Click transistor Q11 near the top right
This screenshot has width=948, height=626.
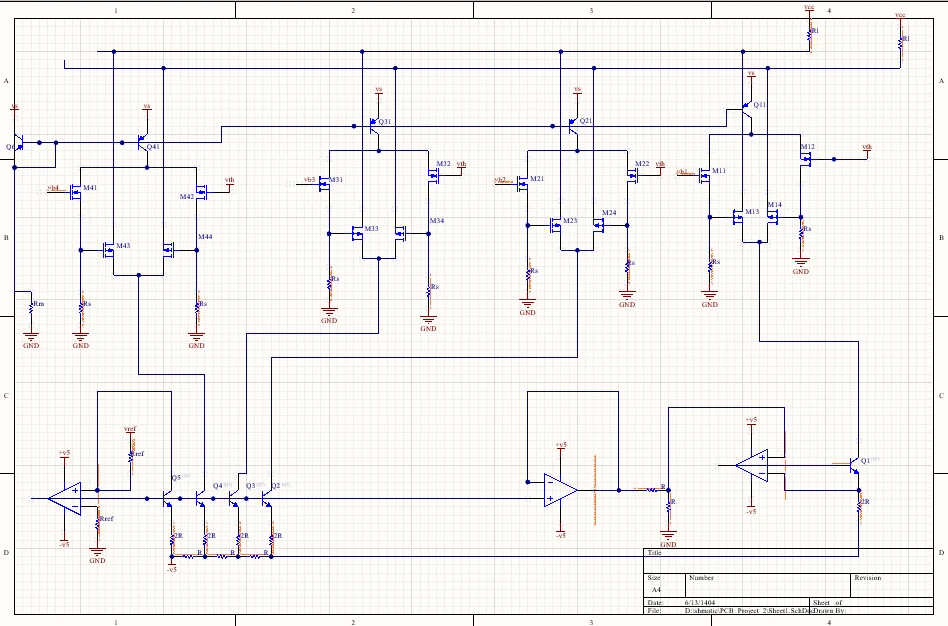point(747,106)
